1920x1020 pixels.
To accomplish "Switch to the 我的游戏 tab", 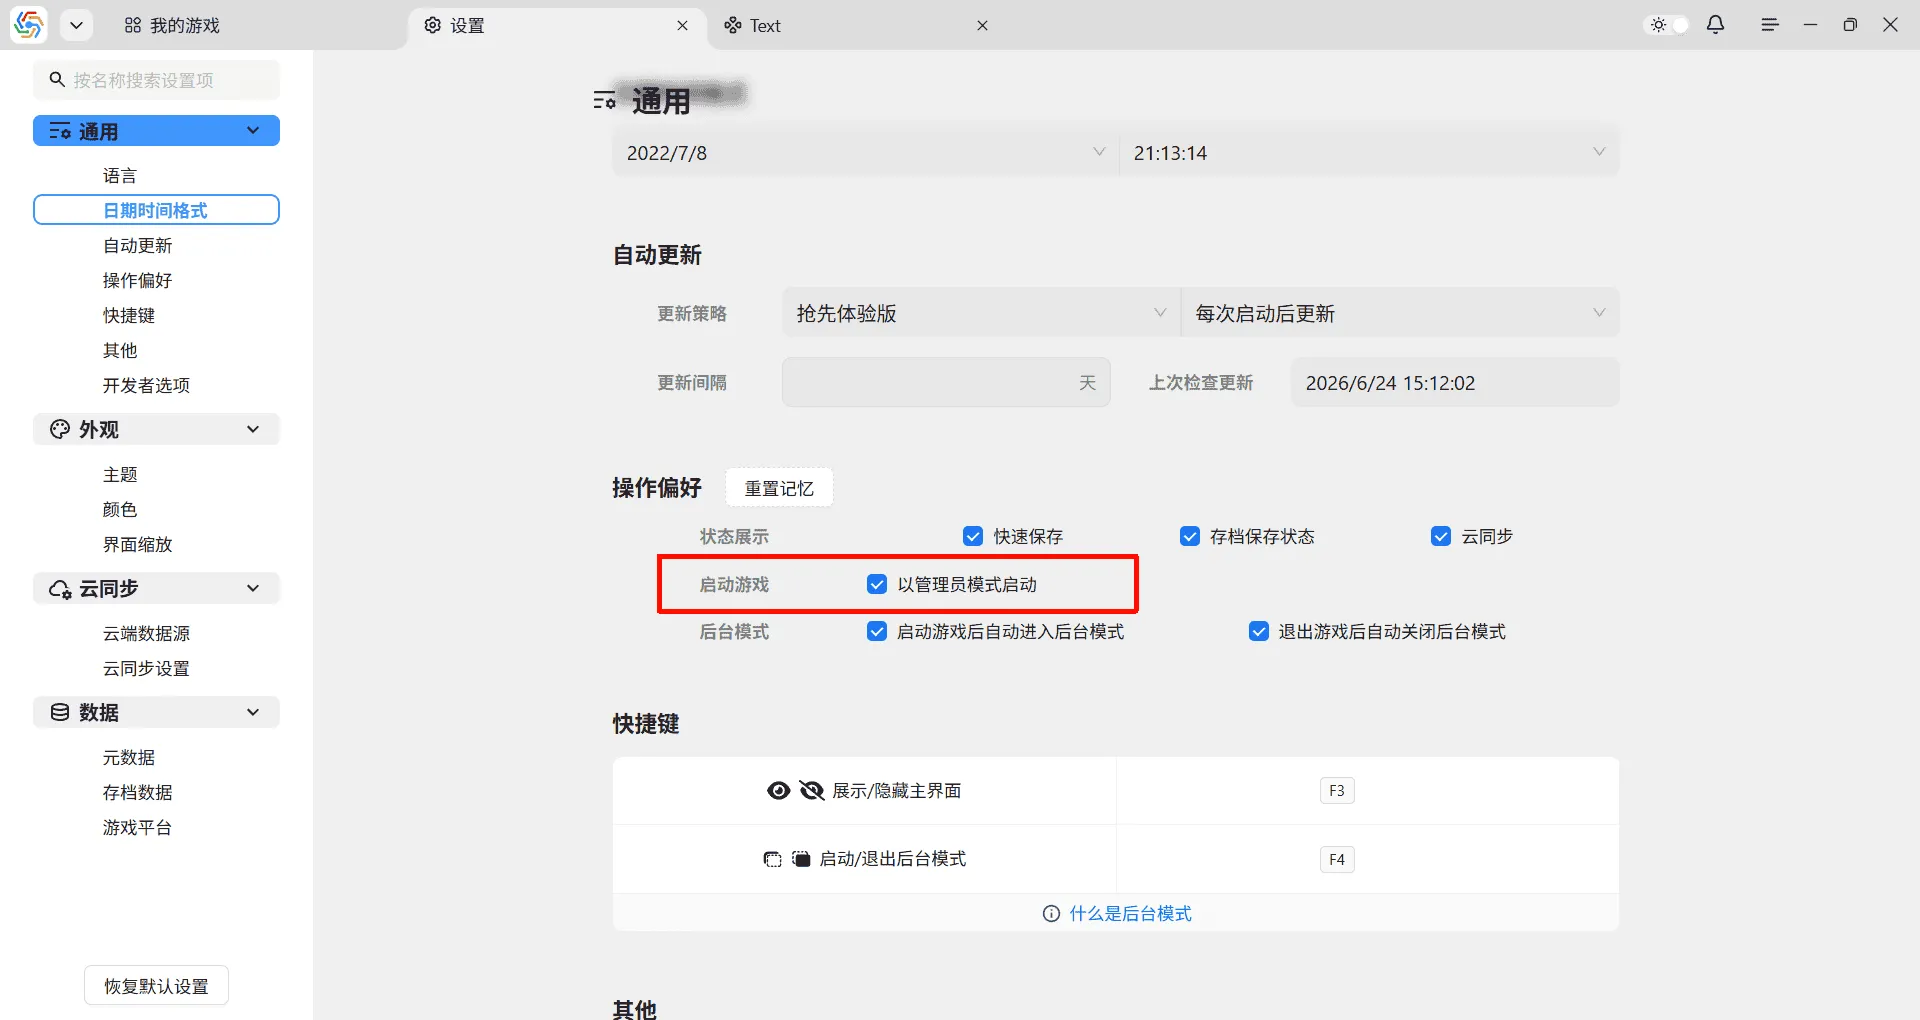I will pyautogui.click(x=172, y=25).
